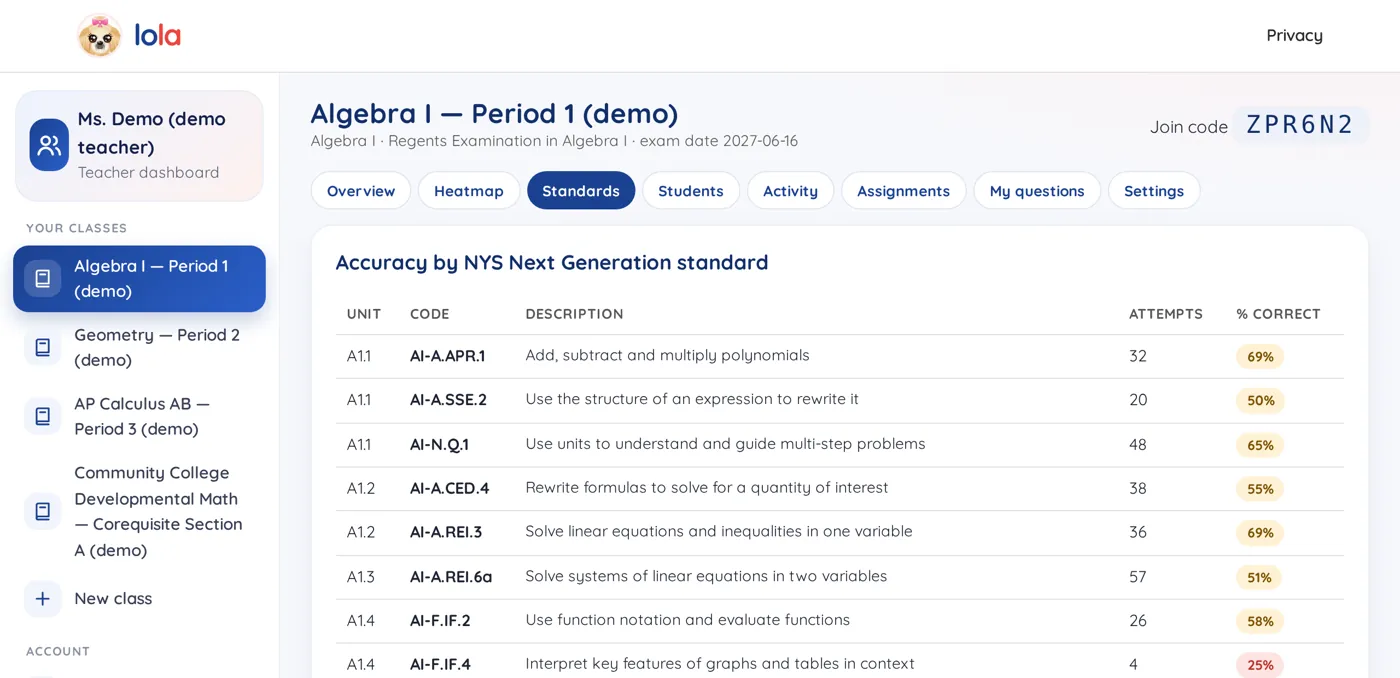Click the Ms. Demo teacher dashboard card

(139, 145)
